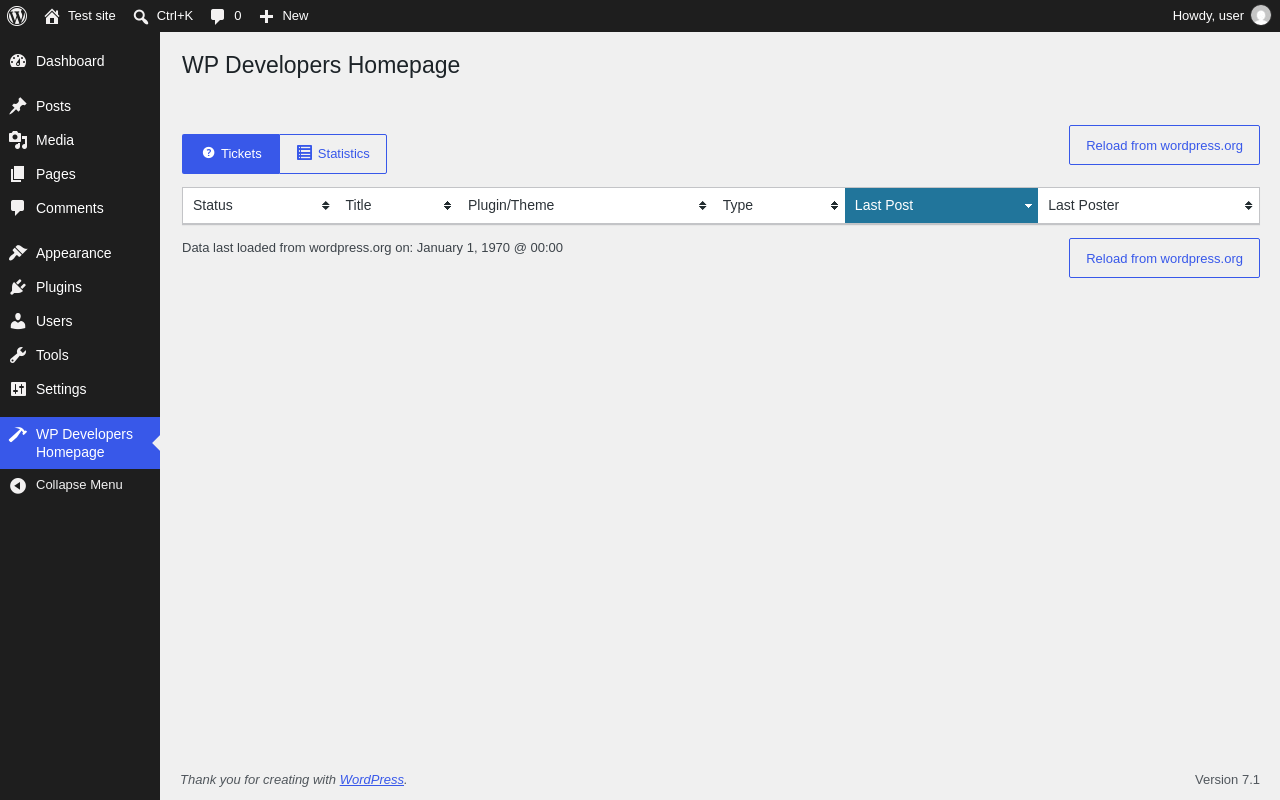Viewport: 1280px width, 800px height.
Task: Click the Settings sliders icon
Action: pyautogui.click(x=18, y=389)
